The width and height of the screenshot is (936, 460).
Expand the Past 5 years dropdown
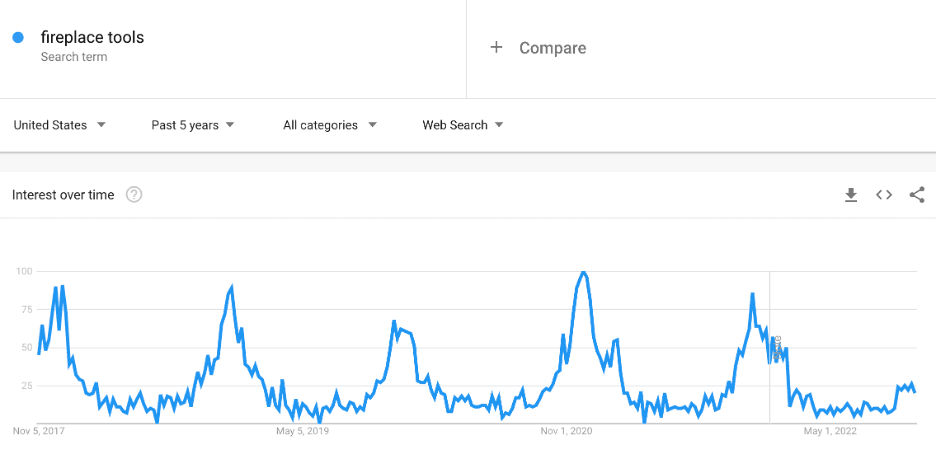193,125
